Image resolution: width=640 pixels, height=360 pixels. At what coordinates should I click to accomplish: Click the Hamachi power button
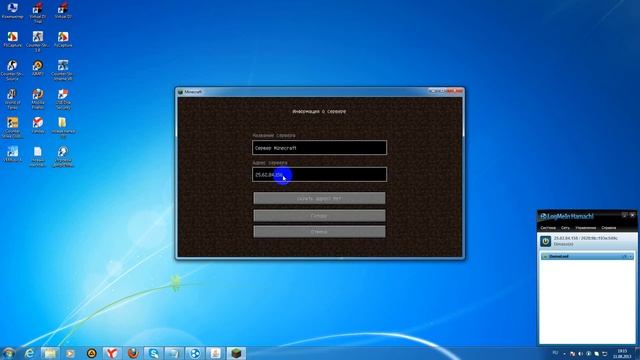[546, 241]
